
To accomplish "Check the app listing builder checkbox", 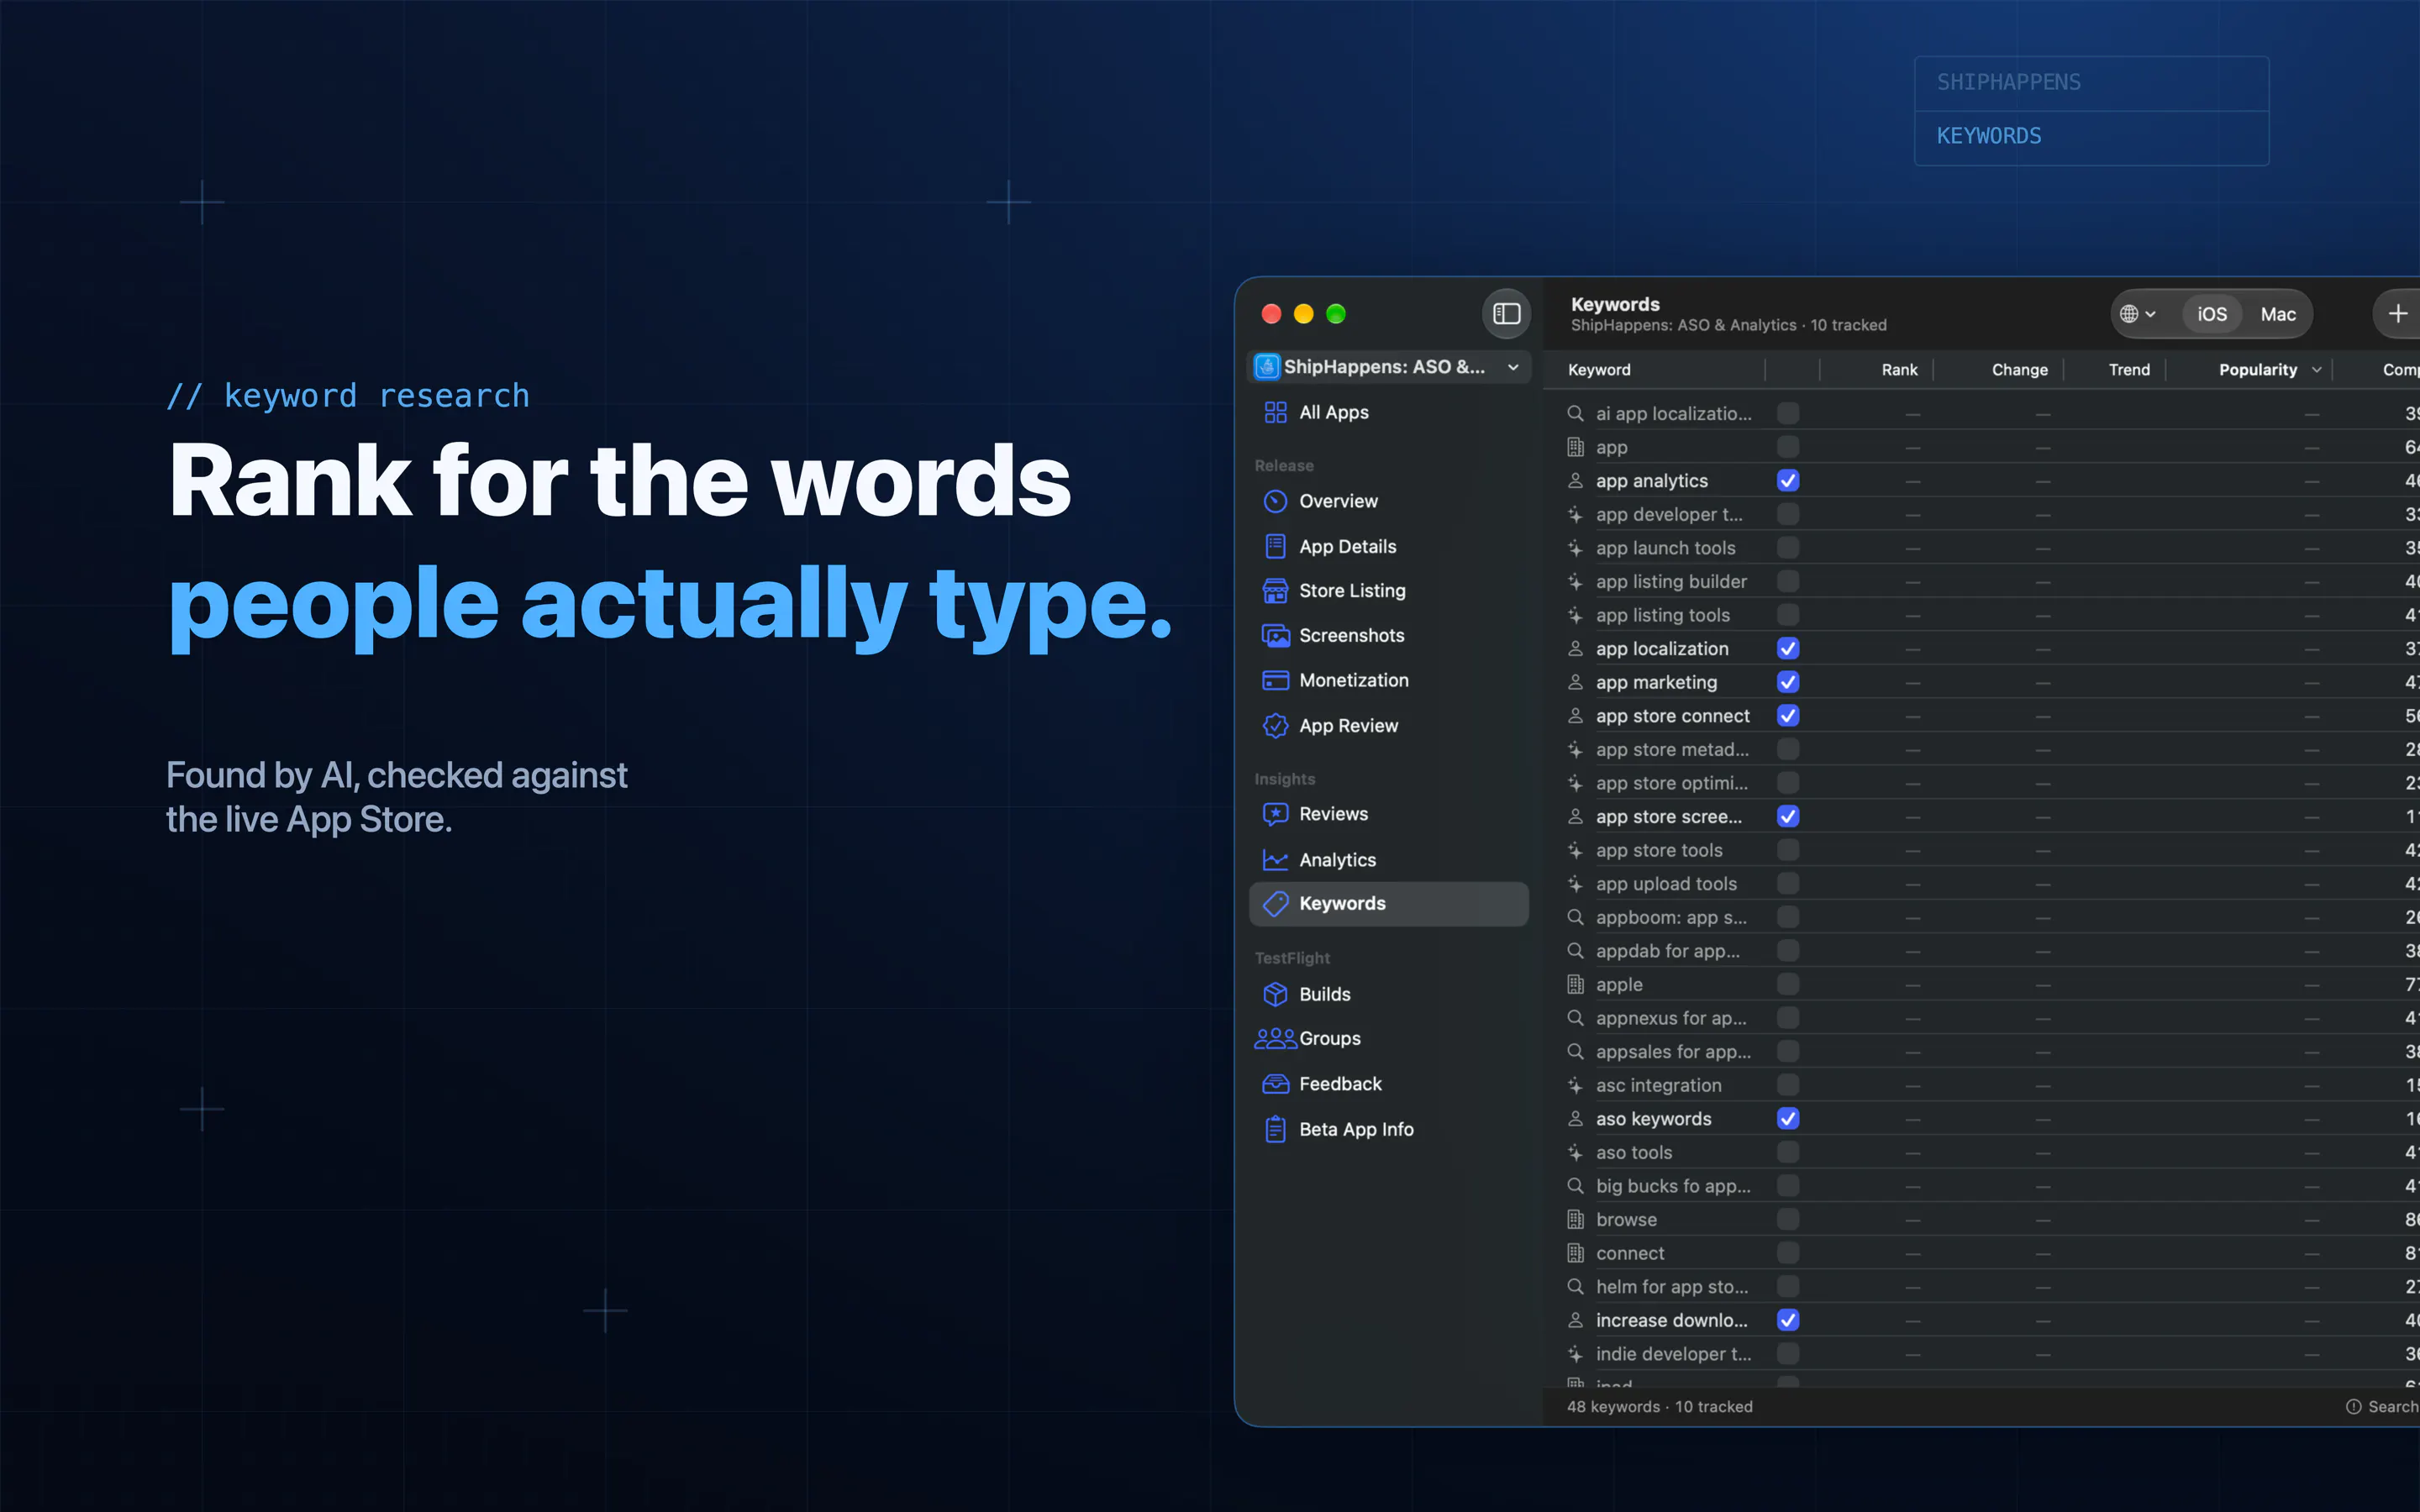I will 1788,582.
